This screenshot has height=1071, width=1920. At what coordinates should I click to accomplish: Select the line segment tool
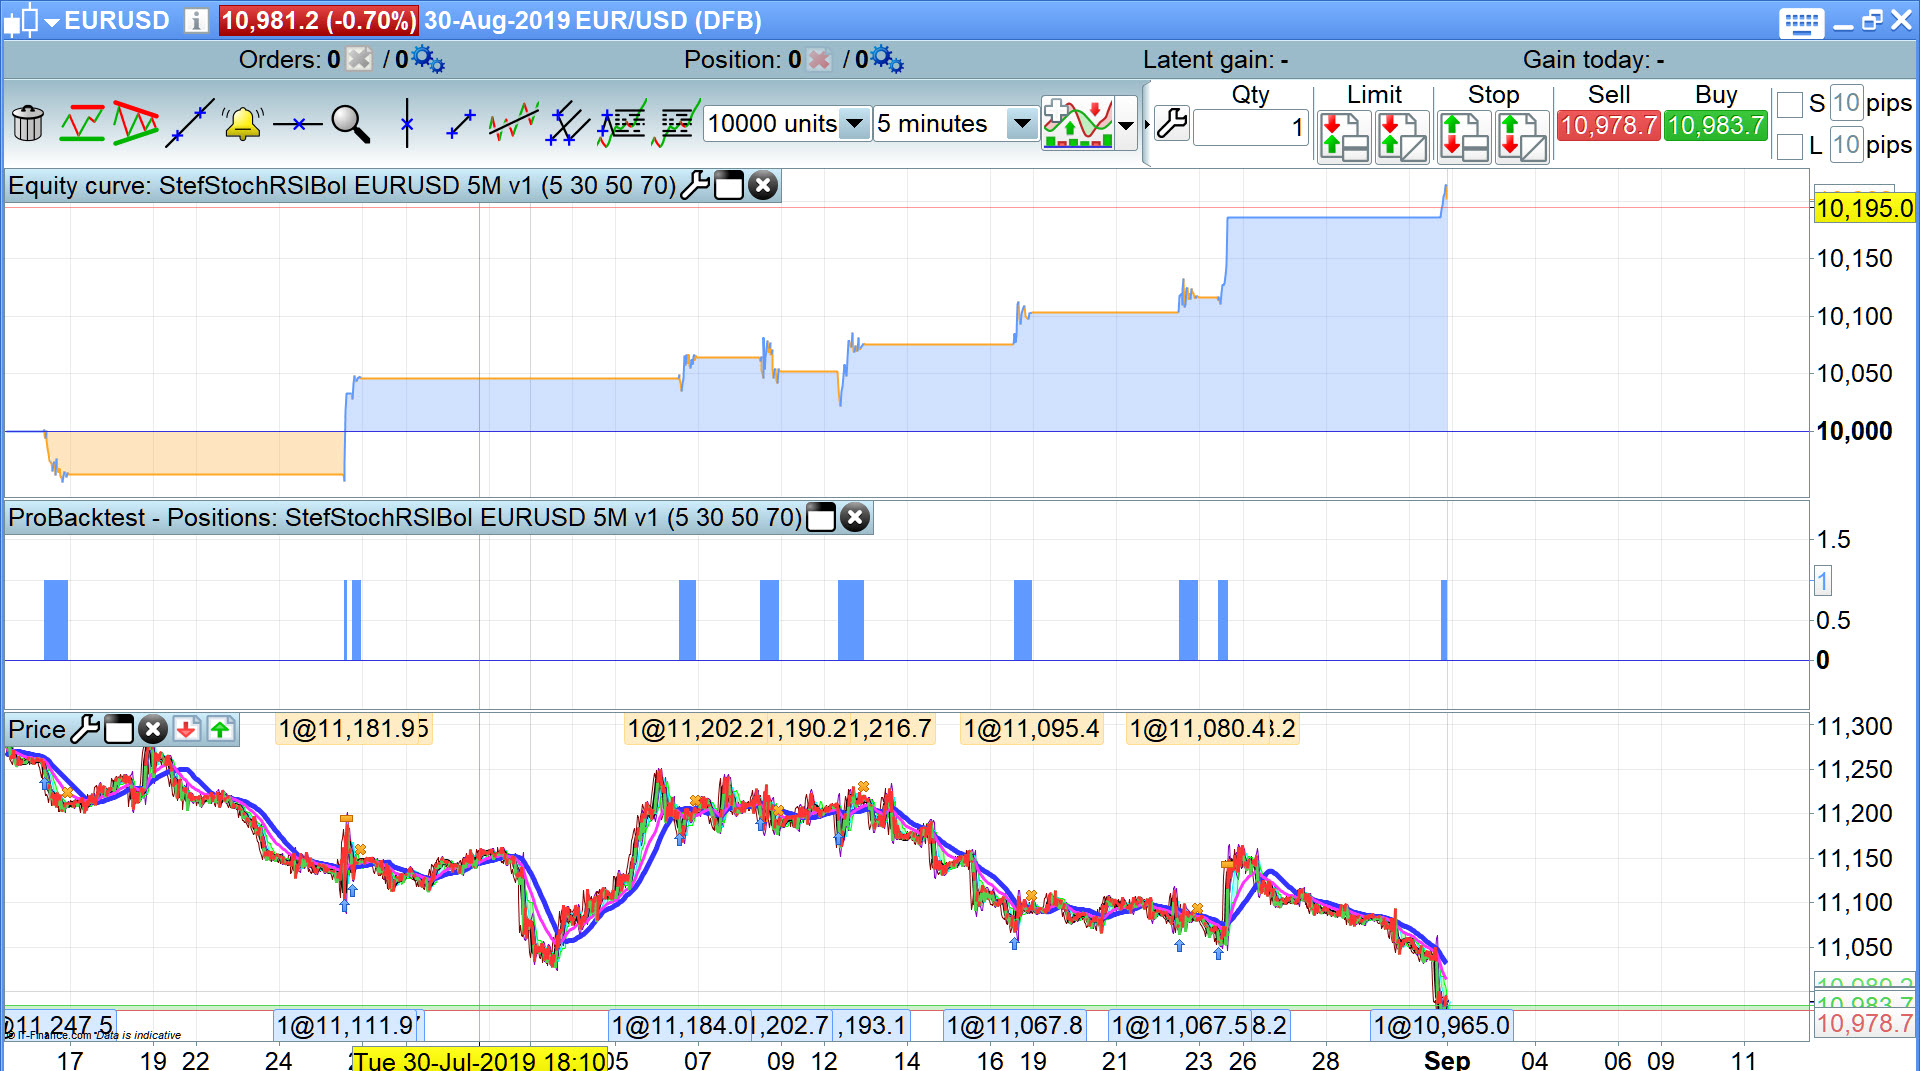click(x=461, y=124)
